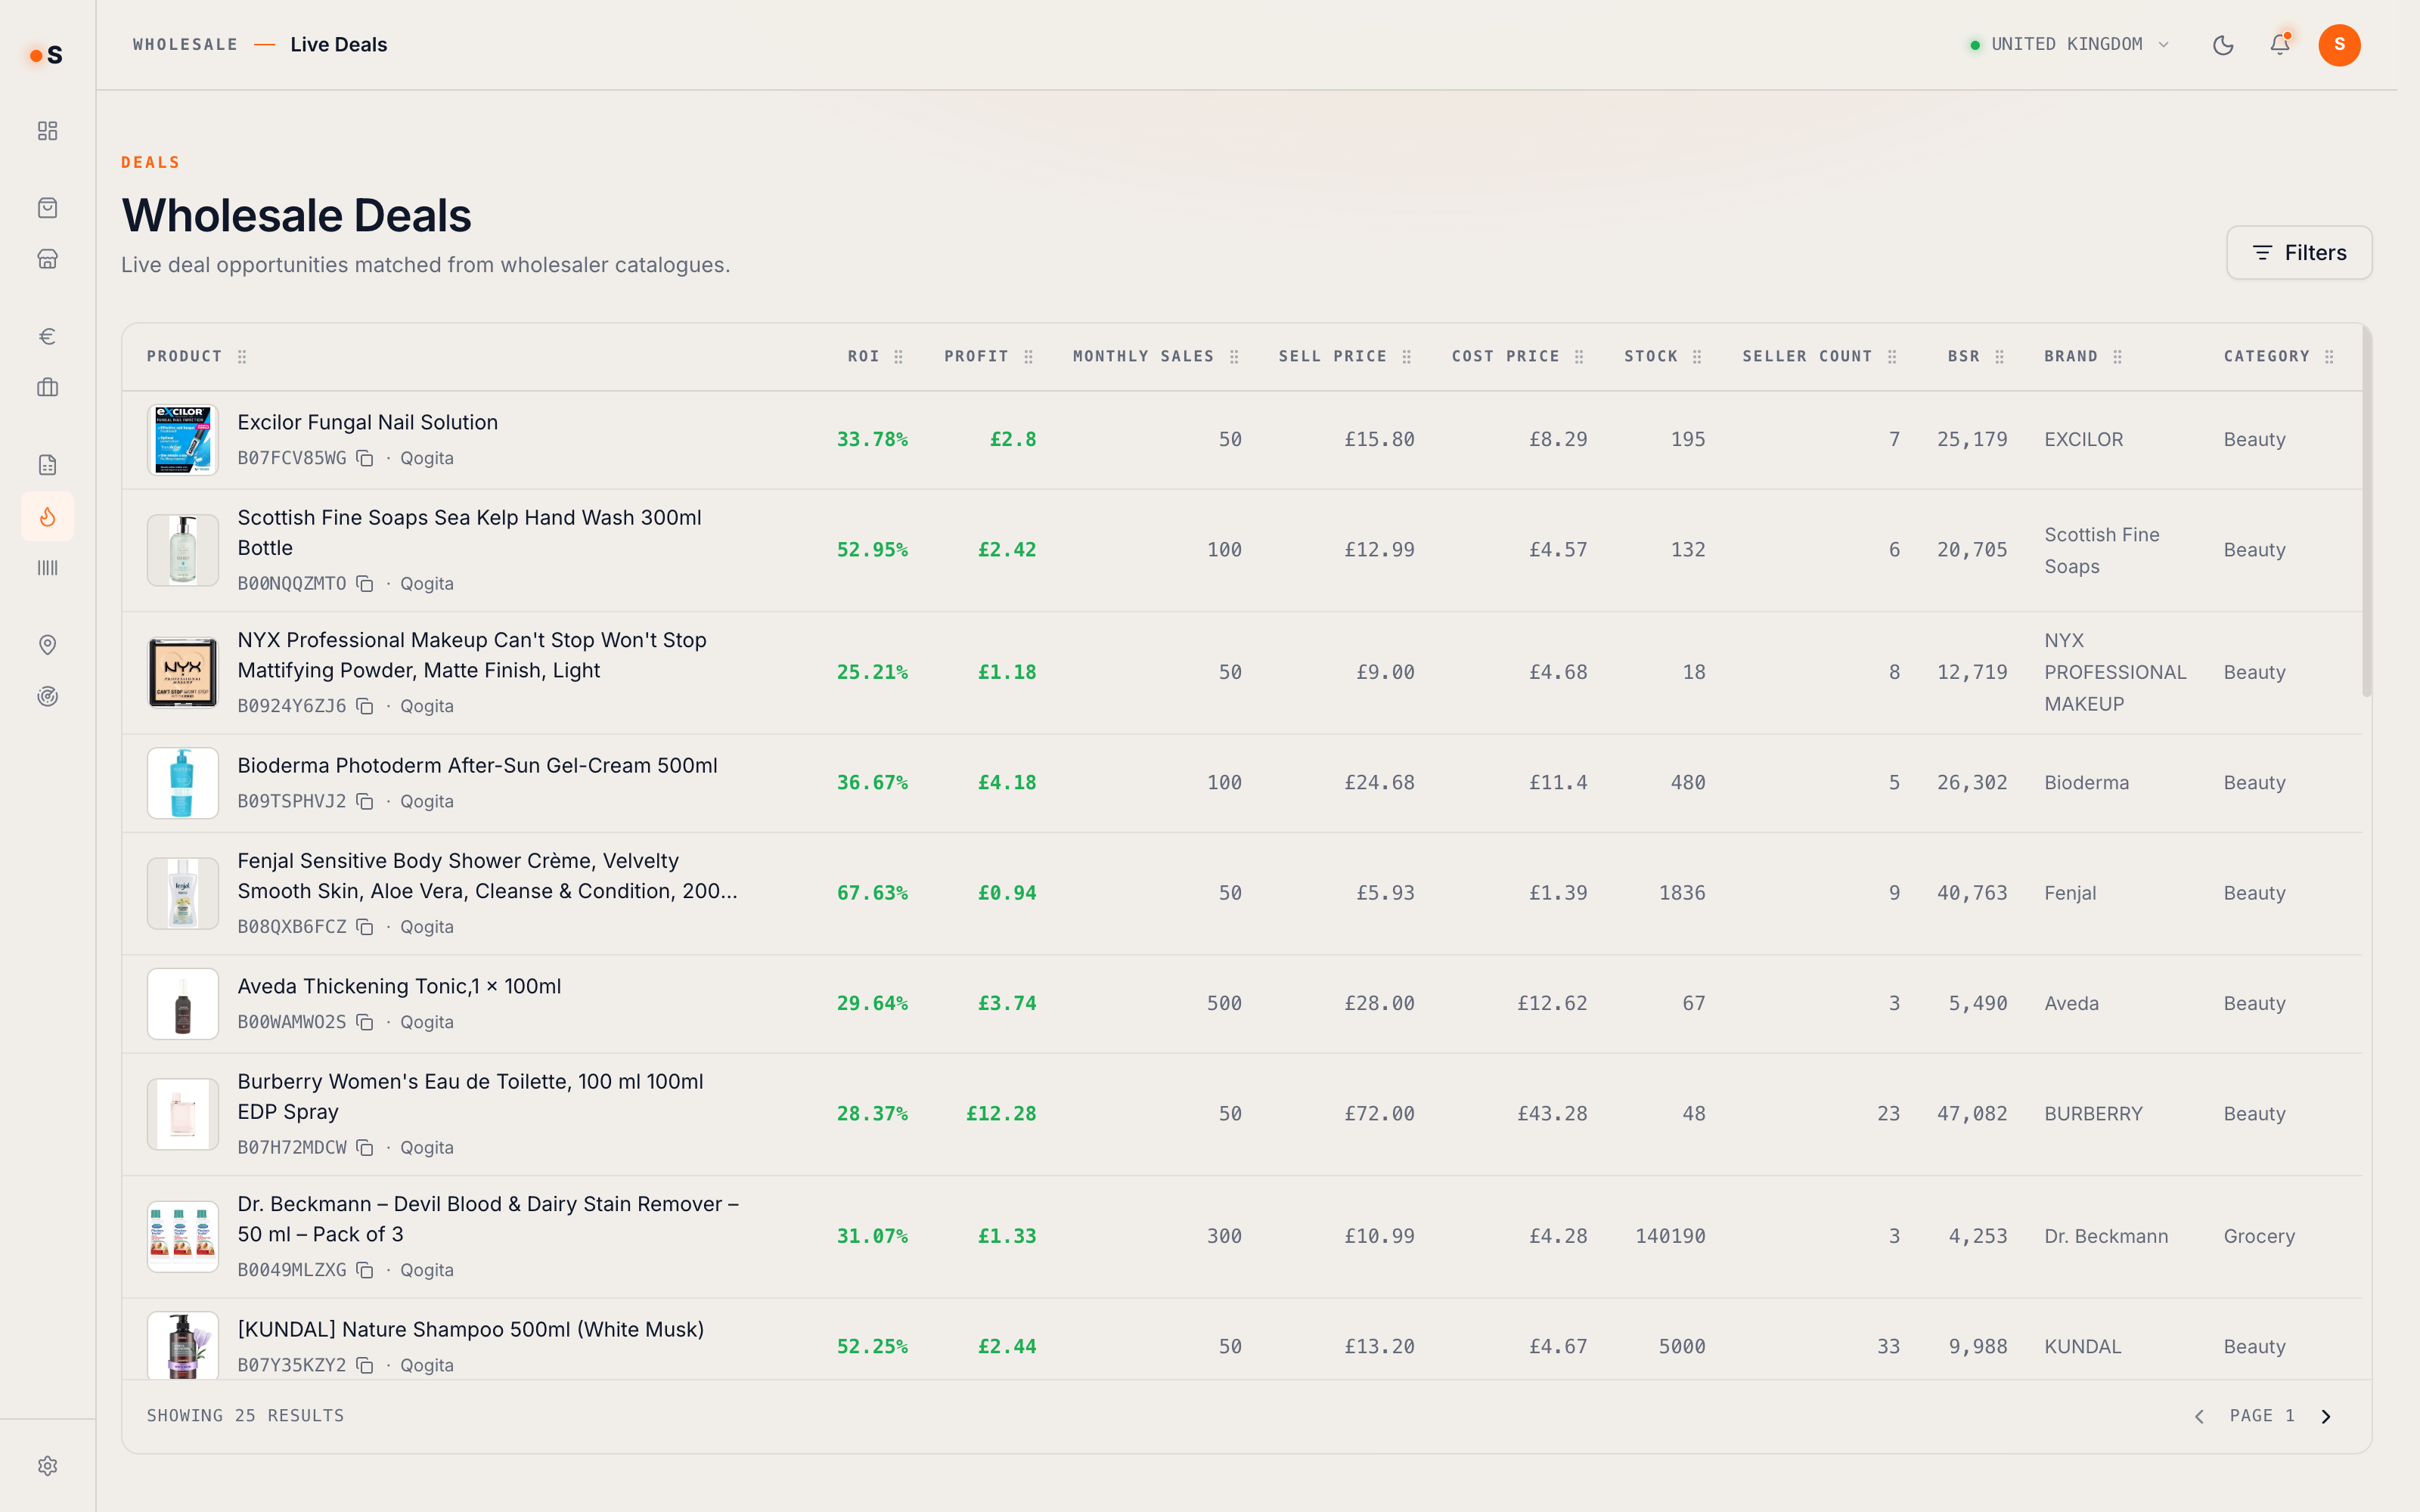The image size is (2420, 1512).
Task: Open the storefront sidebar icon
Action: [x=47, y=259]
